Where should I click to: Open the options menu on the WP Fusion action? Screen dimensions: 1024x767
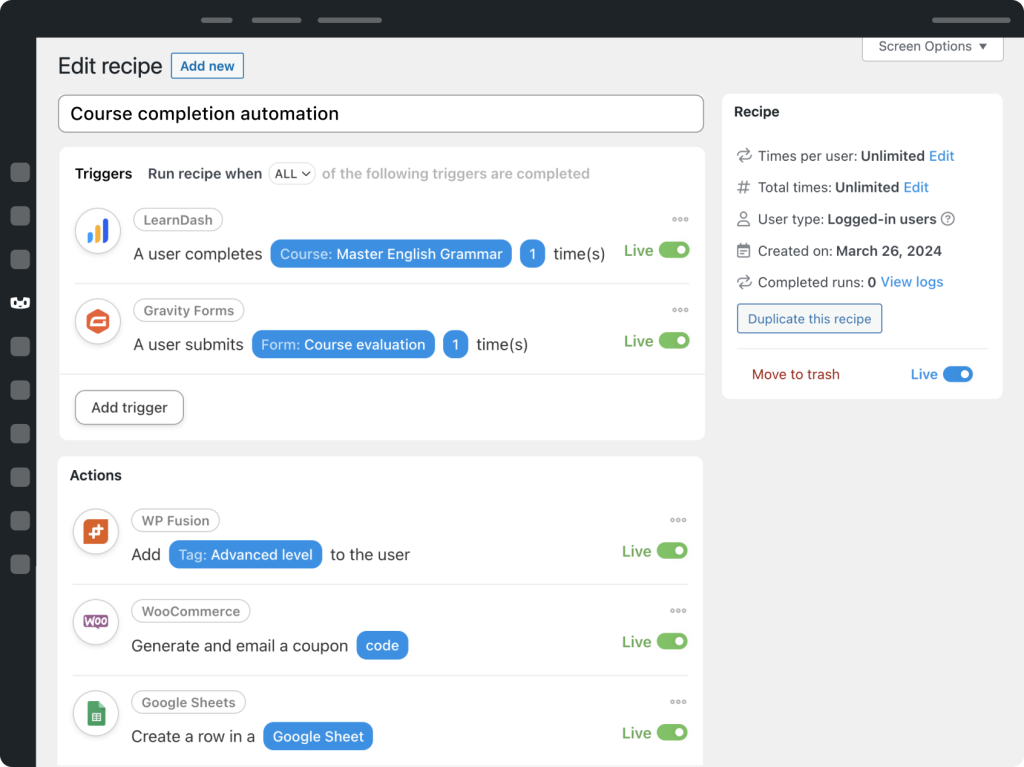(678, 520)
